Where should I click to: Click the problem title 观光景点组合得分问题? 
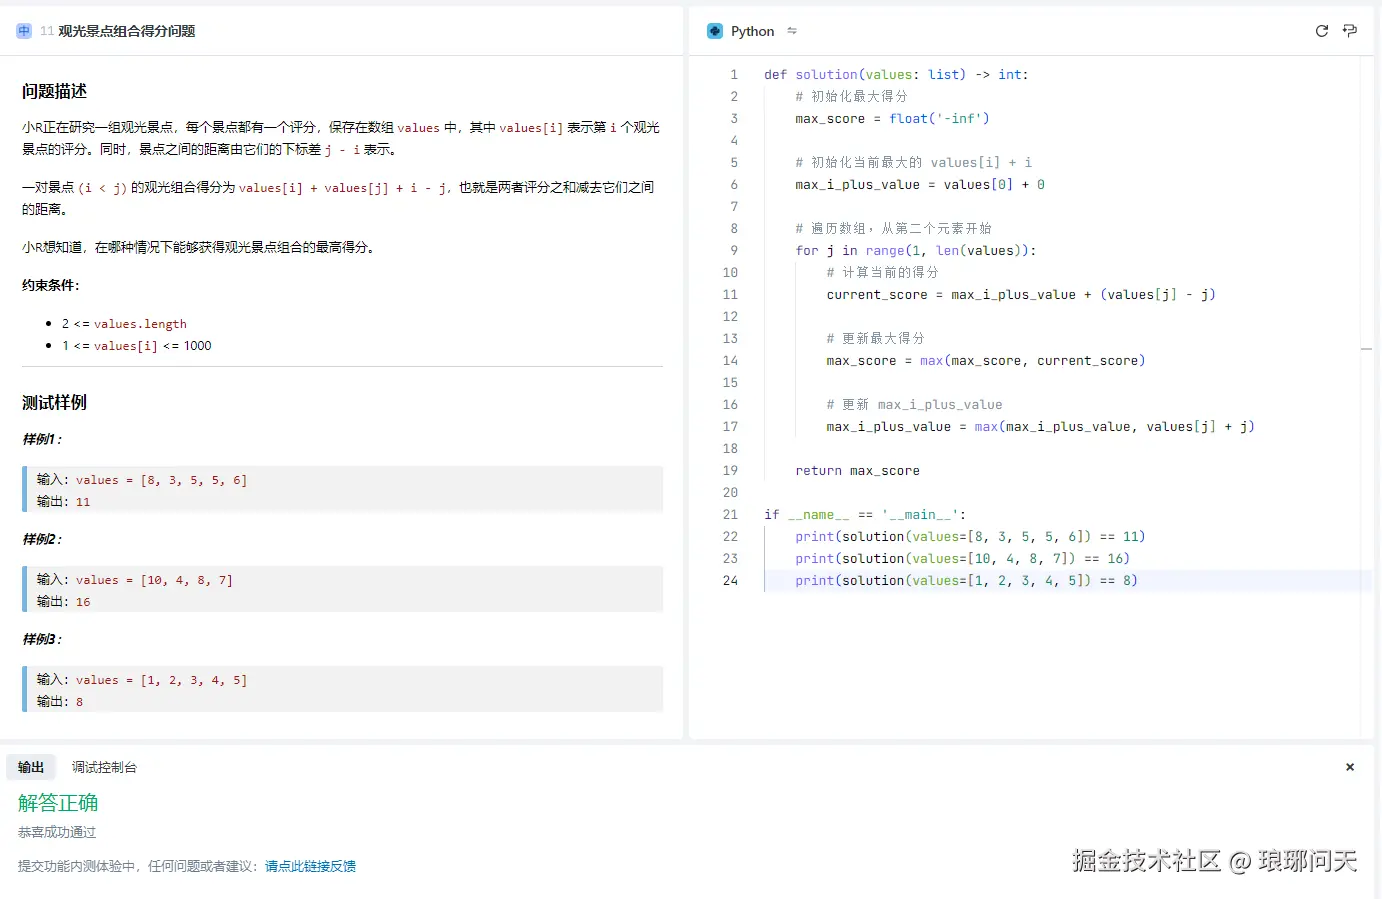pyautogui.click(x=126, y=31)
